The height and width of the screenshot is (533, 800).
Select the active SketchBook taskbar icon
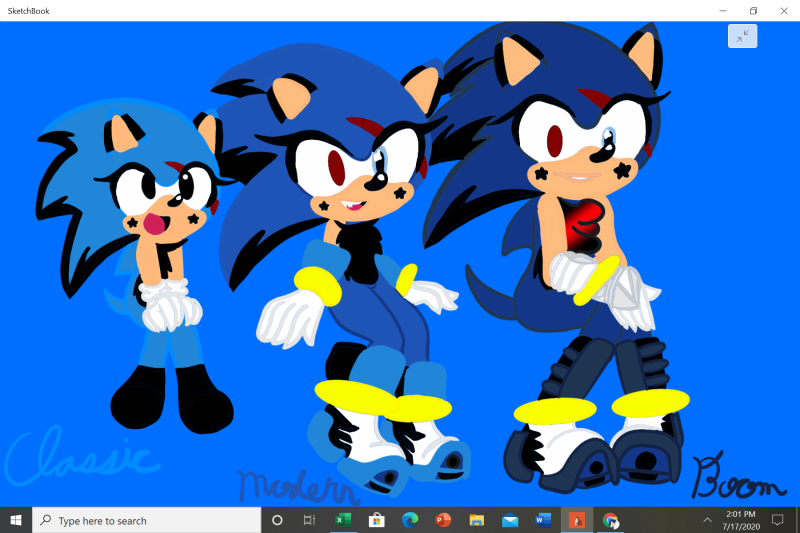576,520
